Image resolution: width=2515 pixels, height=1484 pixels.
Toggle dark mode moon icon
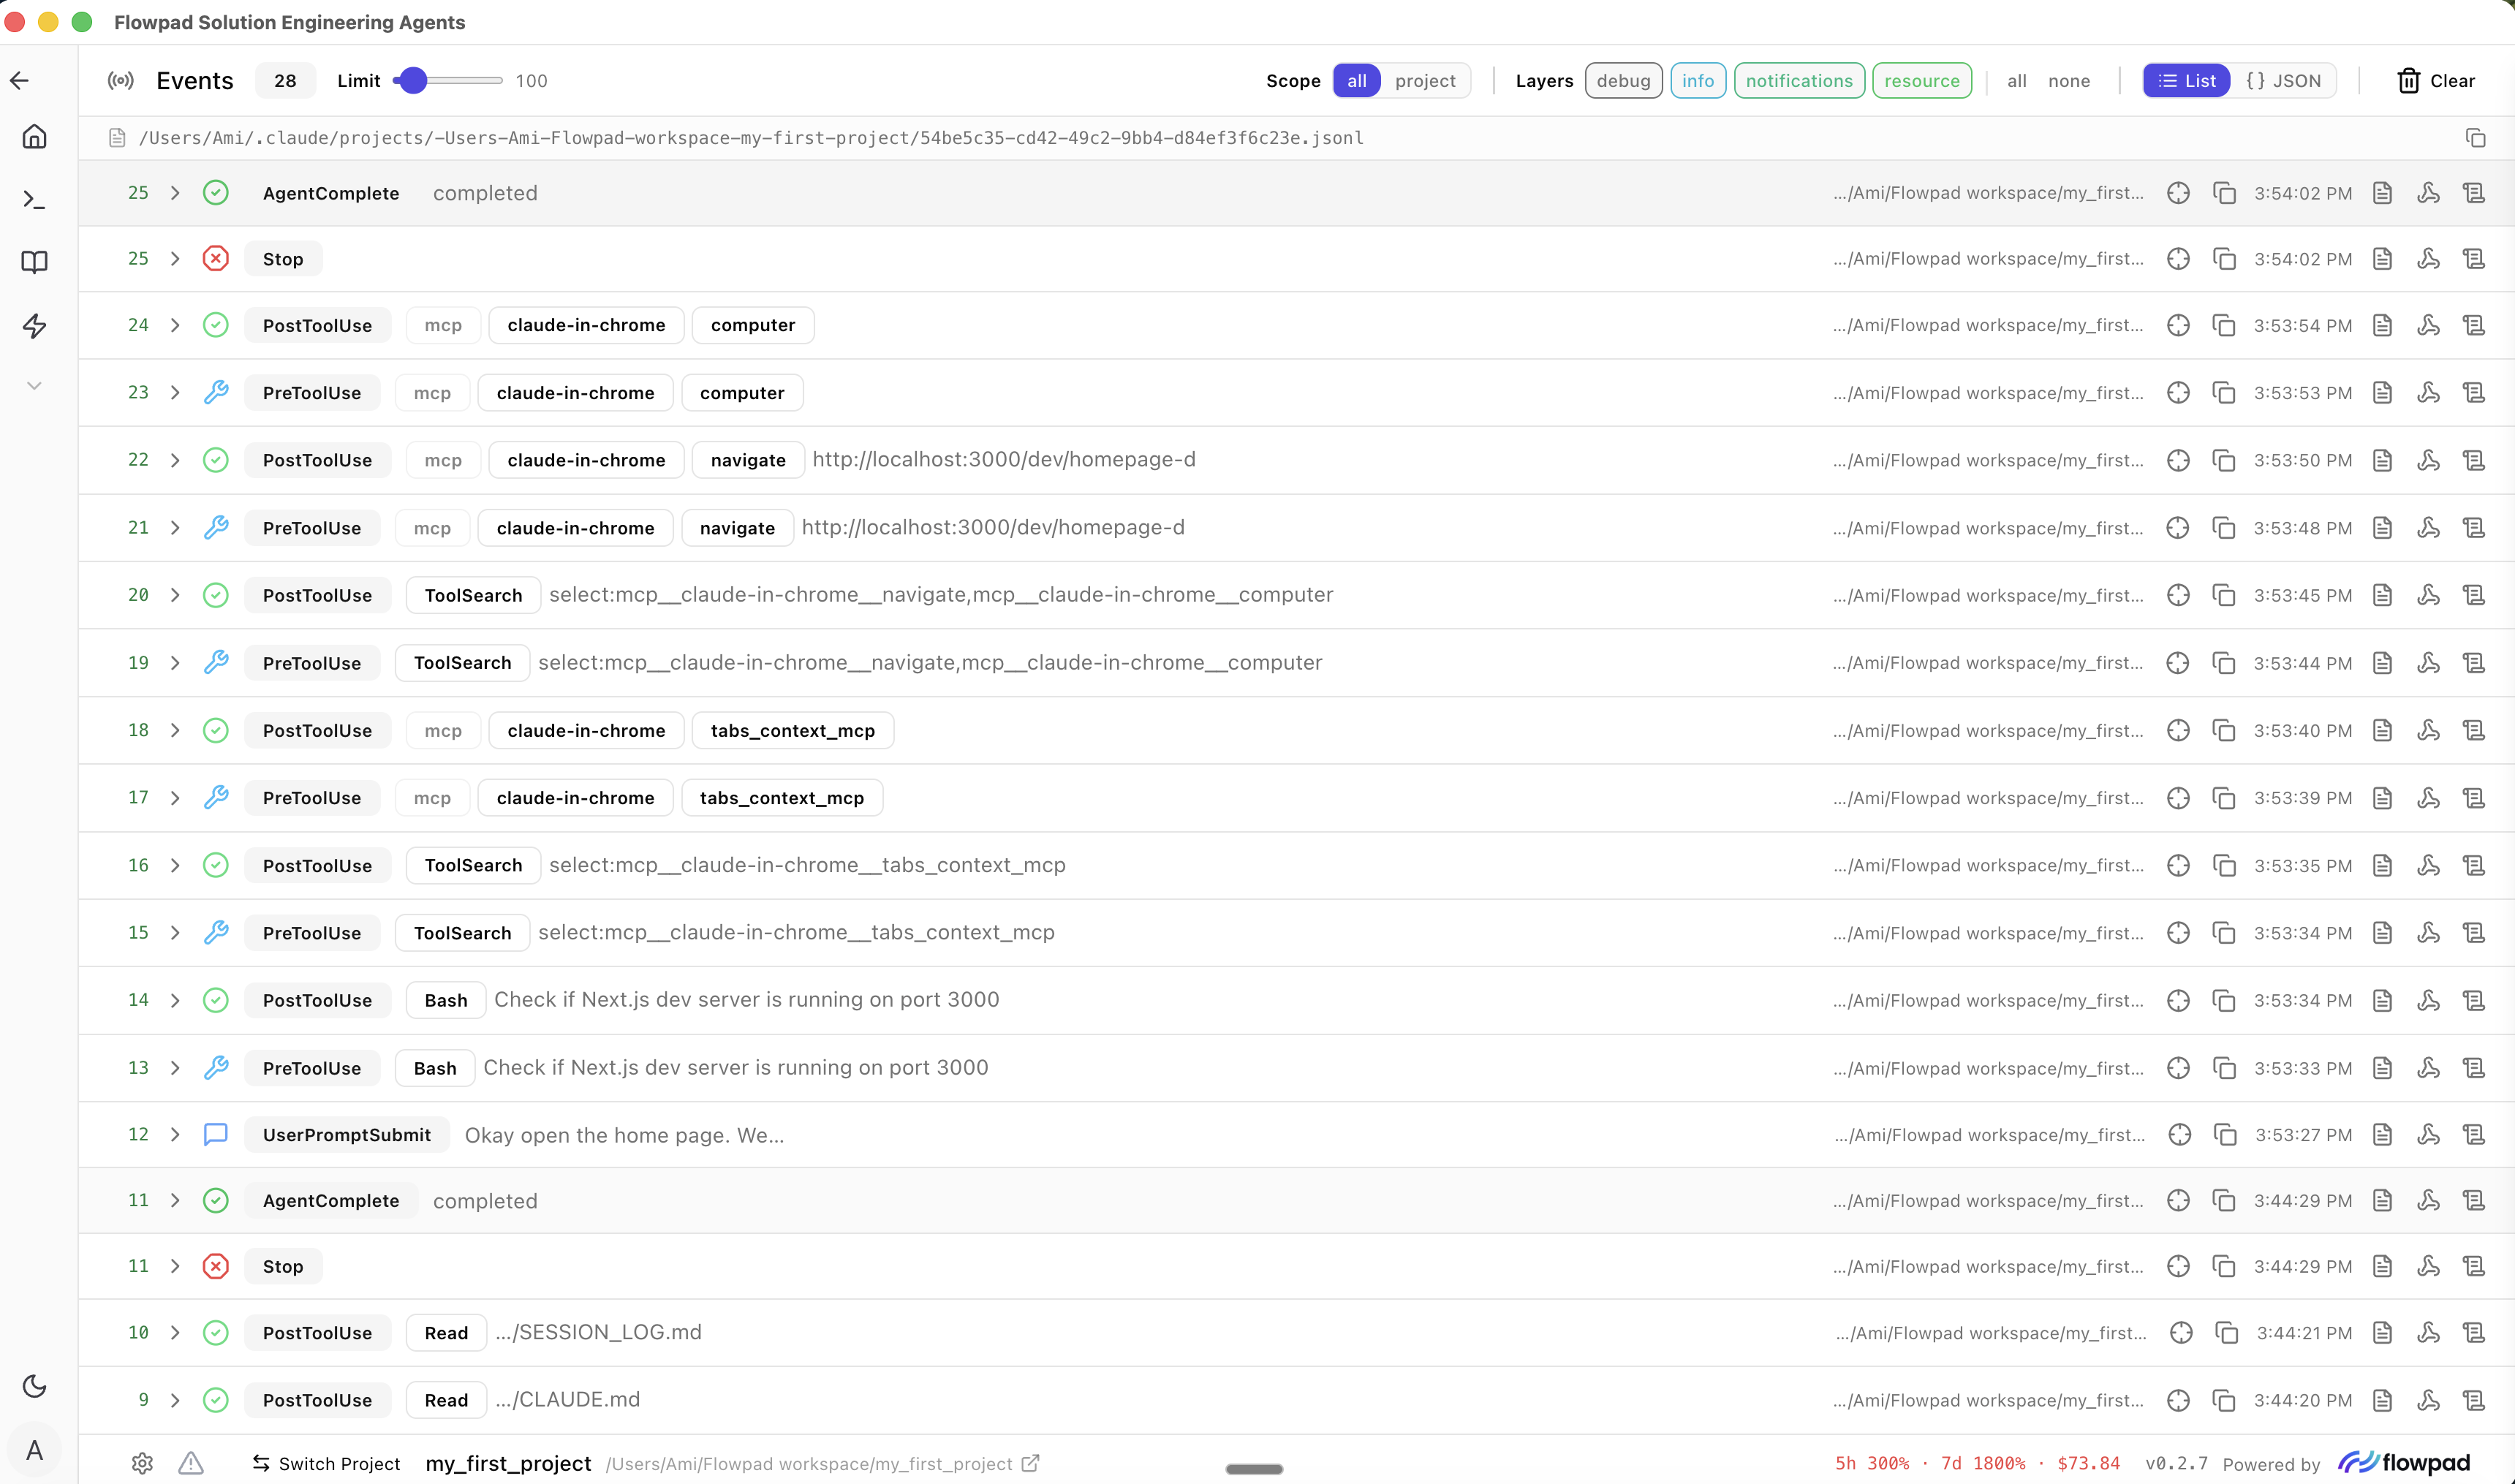pyautogui.click(x=34, y=1386)
